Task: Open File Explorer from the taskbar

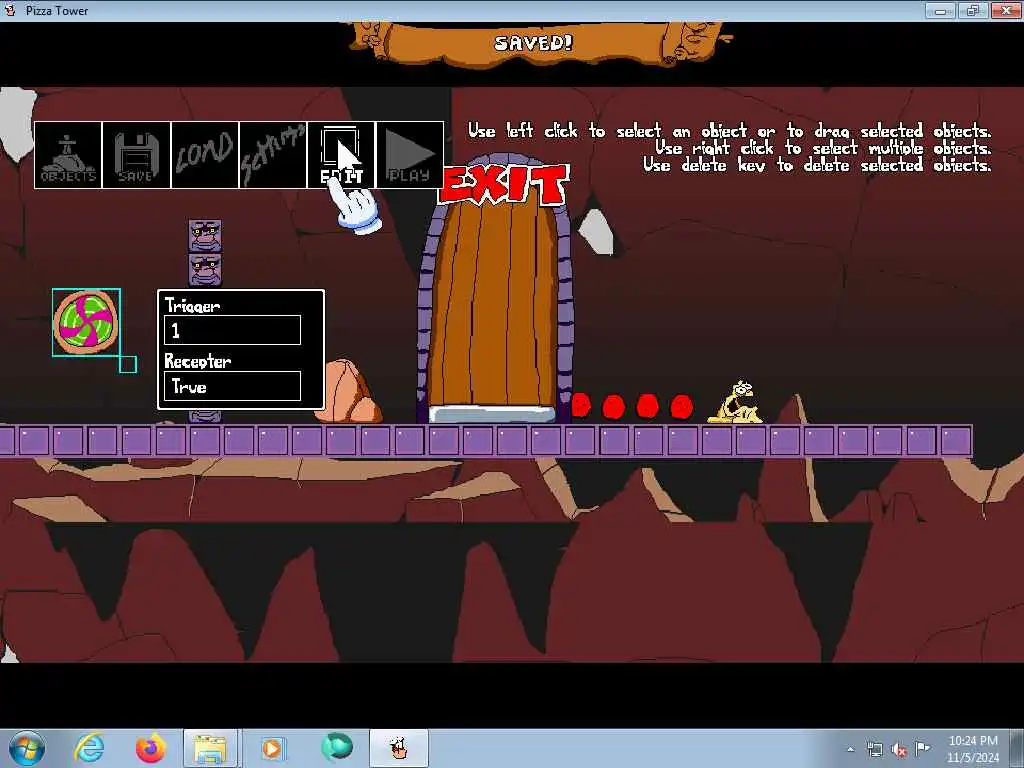Action: [x=210, y=748]
